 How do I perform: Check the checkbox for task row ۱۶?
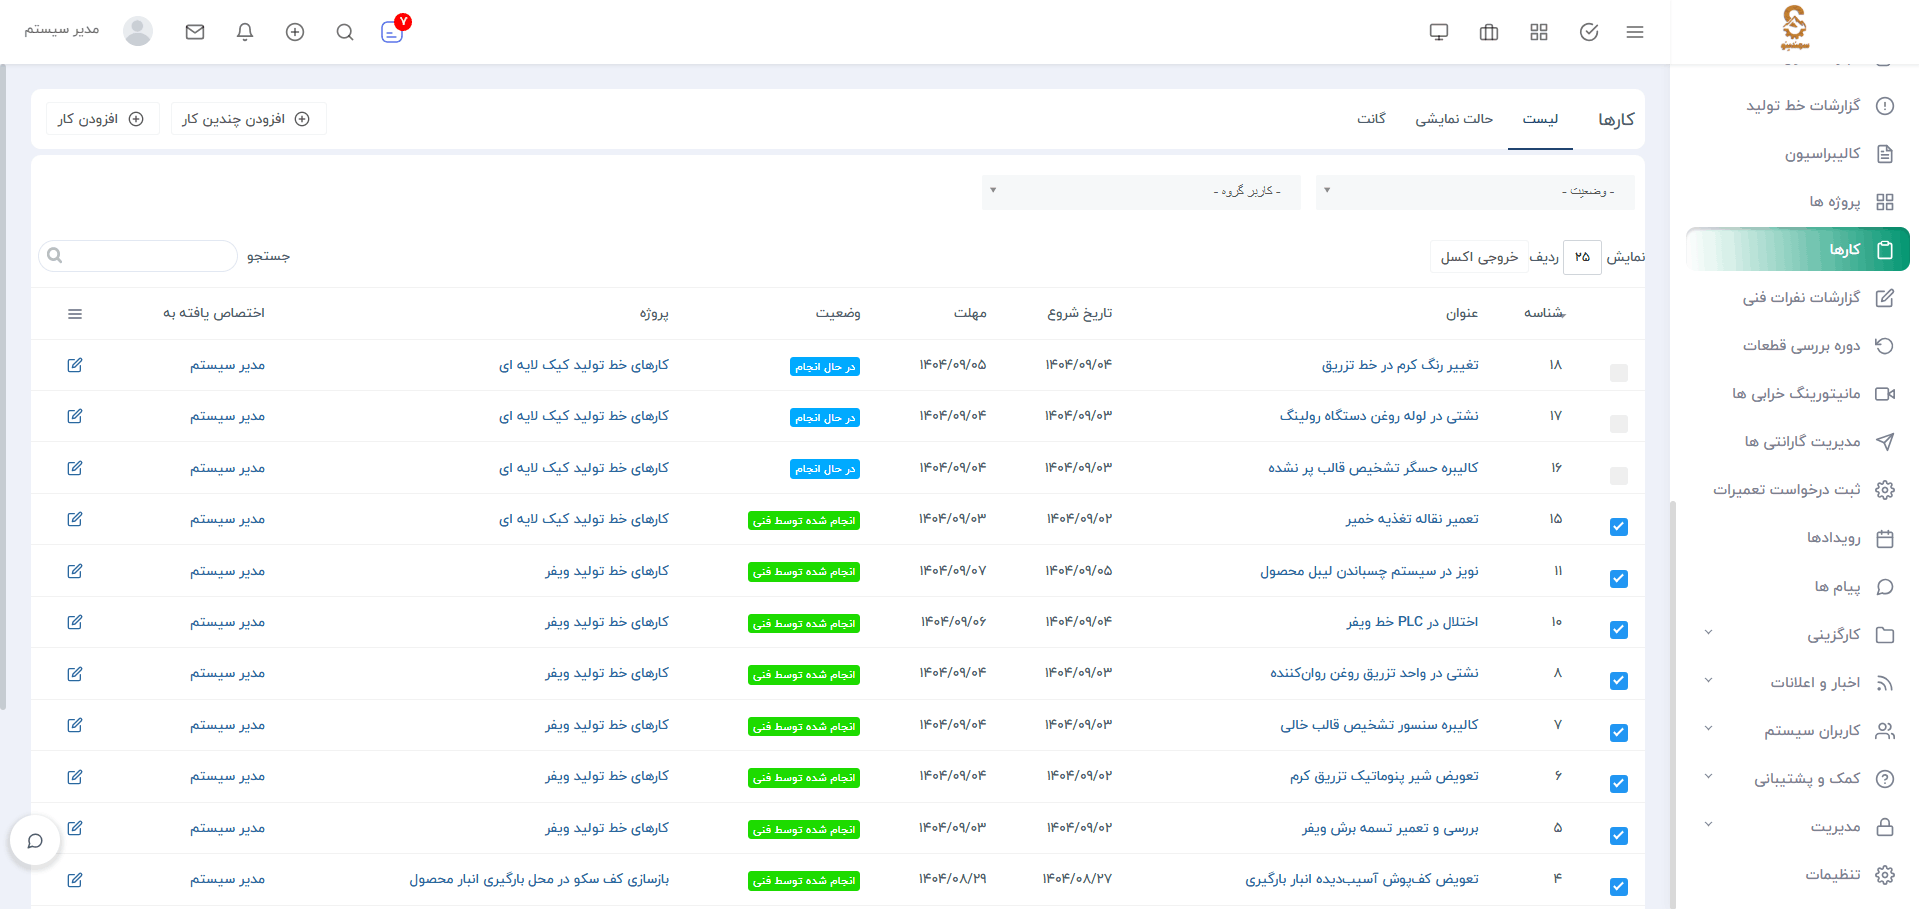[x=1619, y=476]
